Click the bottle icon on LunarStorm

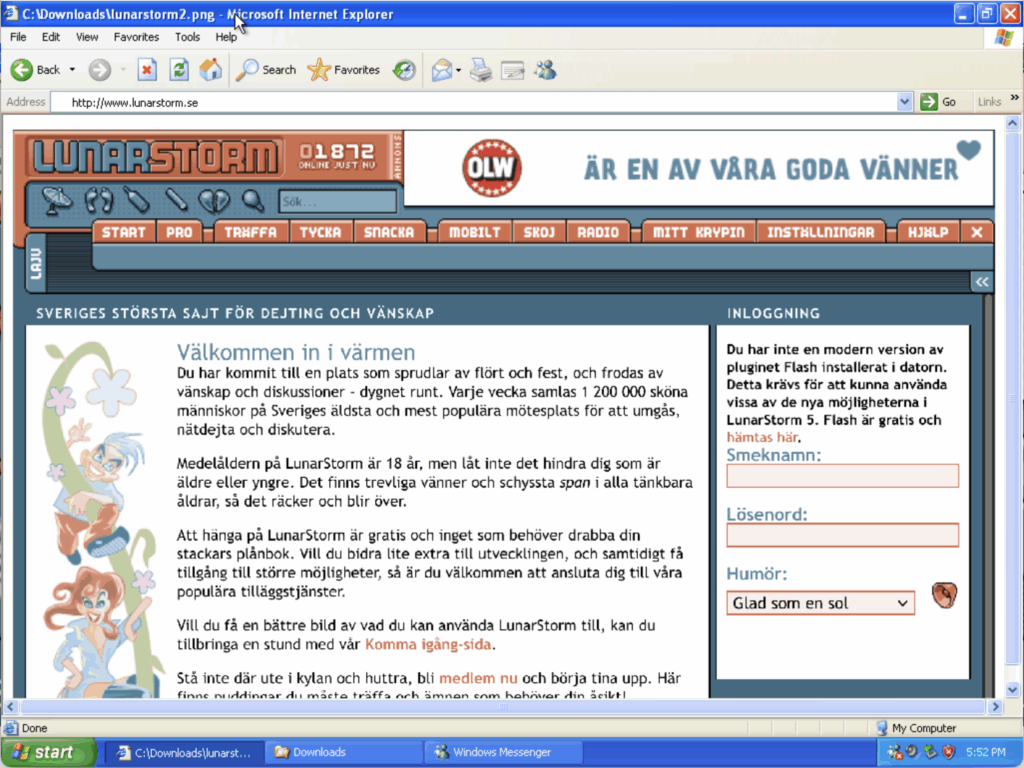(x=137, y=200)
